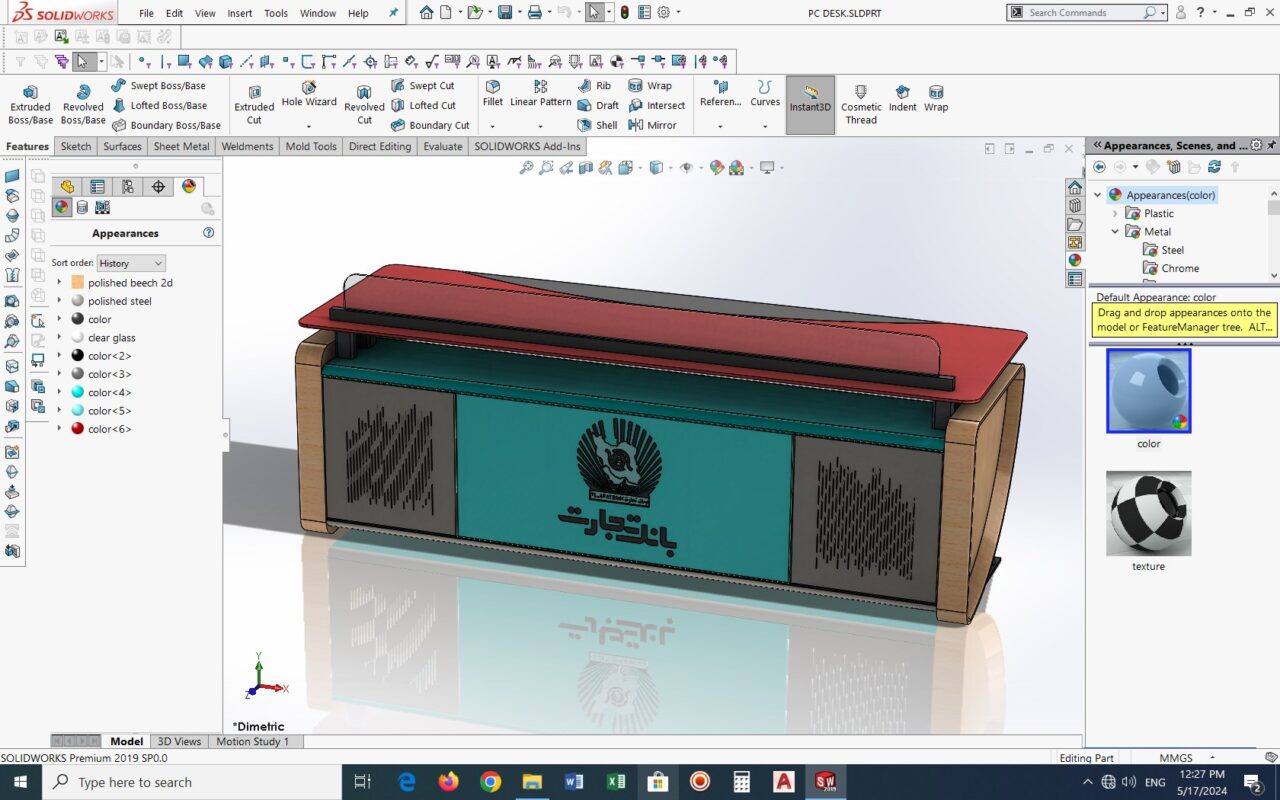Image resolution: width=1280 pixels, height=800 pixels.
Task: Select the Extruded Cut tool
Action: pyautogui.click(x=254, y=104)
